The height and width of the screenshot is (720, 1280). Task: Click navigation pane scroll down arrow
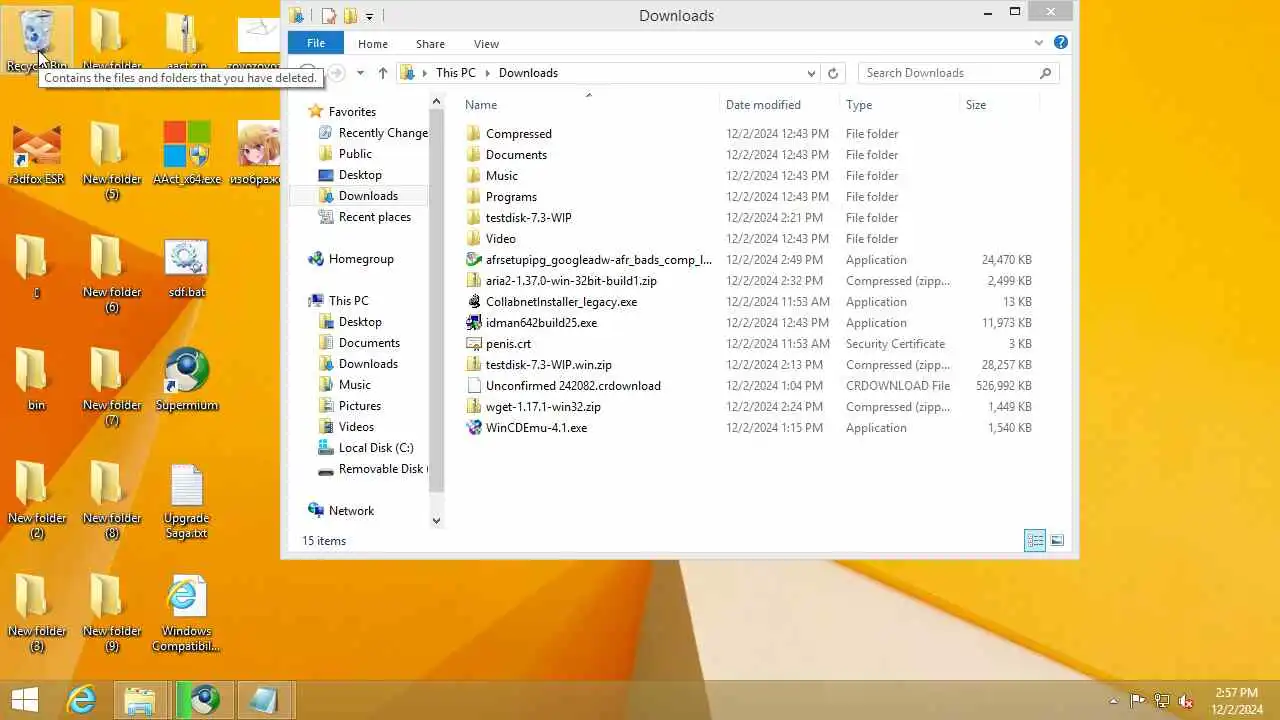click(436, 520)
